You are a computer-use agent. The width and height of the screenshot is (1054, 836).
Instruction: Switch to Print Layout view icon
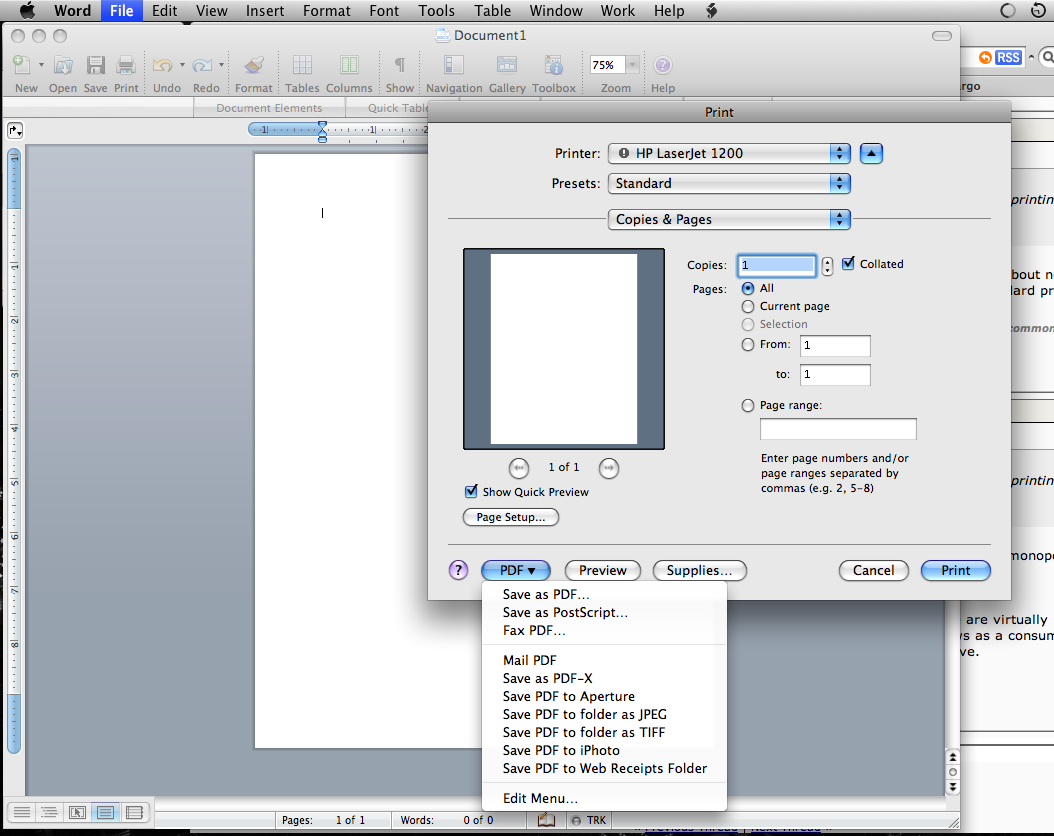tap(106, 812)
